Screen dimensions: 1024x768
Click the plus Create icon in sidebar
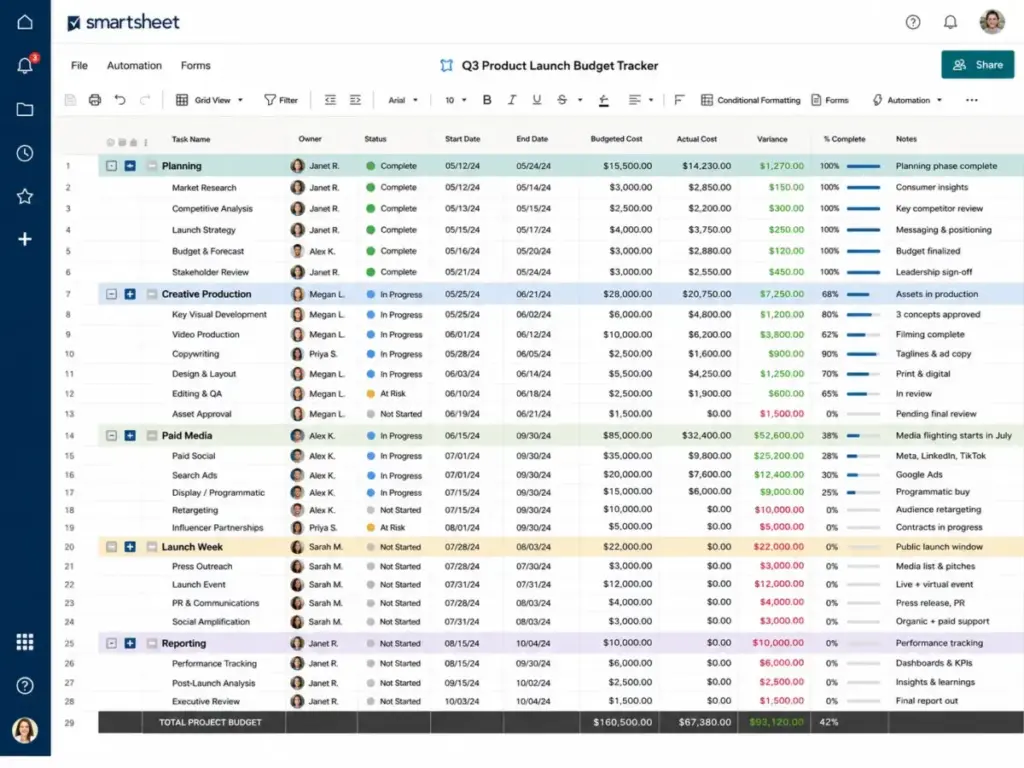tap(25, 239)
